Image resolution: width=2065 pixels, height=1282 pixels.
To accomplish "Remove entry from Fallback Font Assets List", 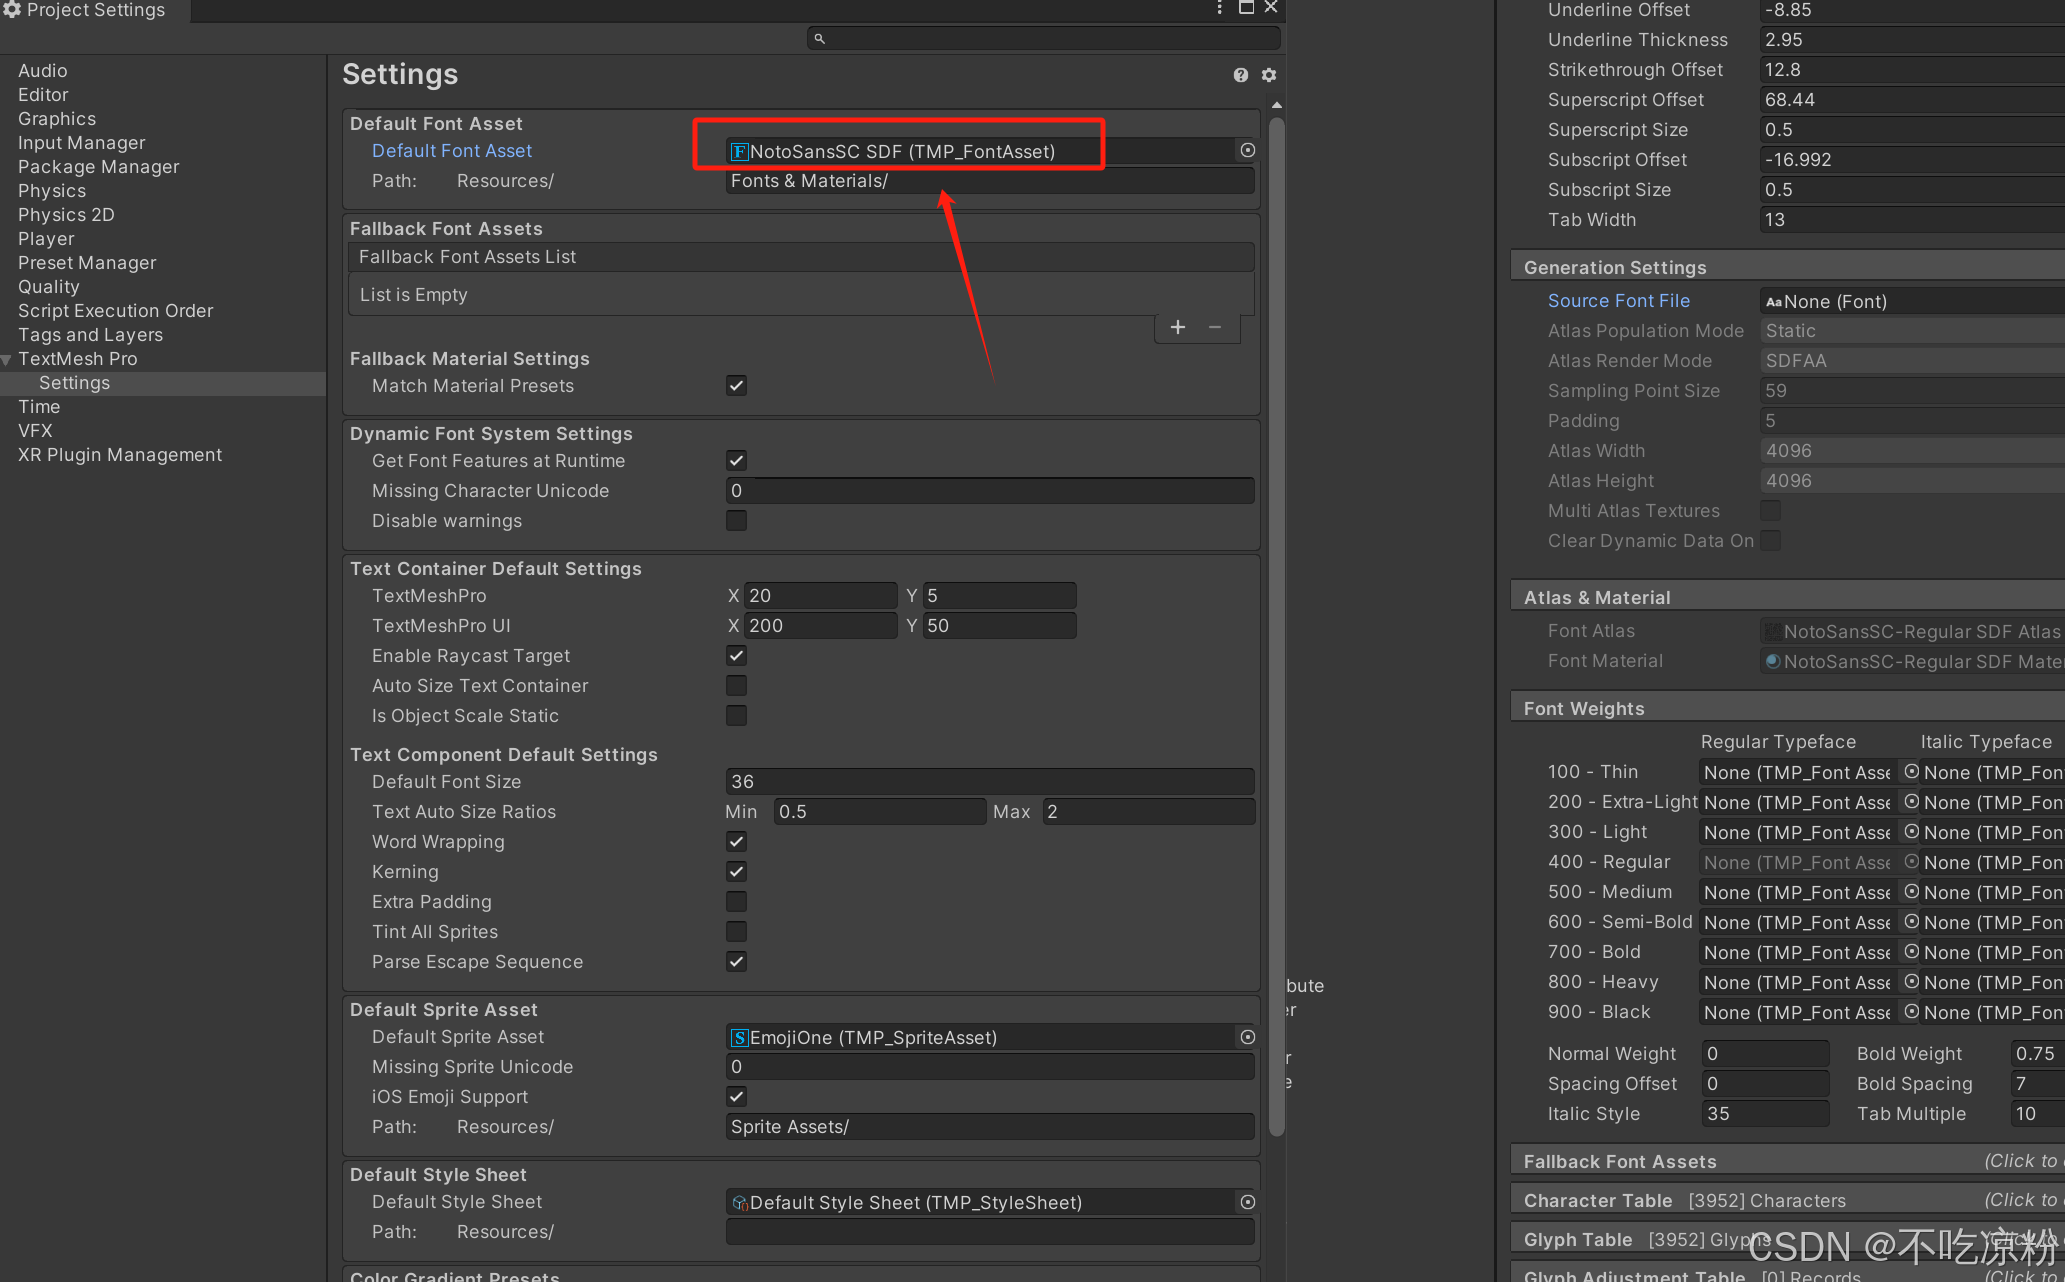I will click(1215, 327).
